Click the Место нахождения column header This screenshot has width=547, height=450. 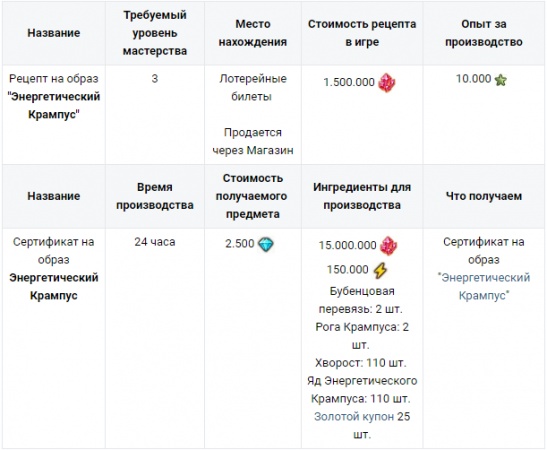pyautogui.click(x=253, y=33)
